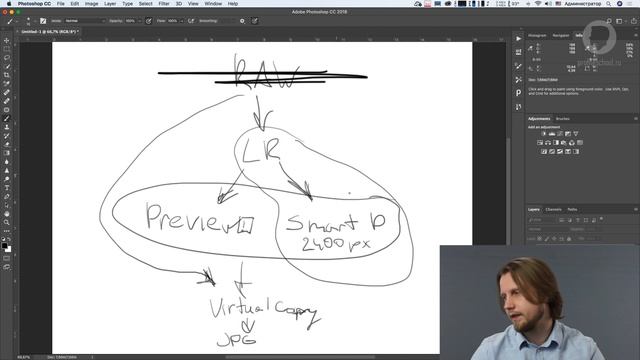
Task: Click the Opacity percentage field
Action: [130, 21]
